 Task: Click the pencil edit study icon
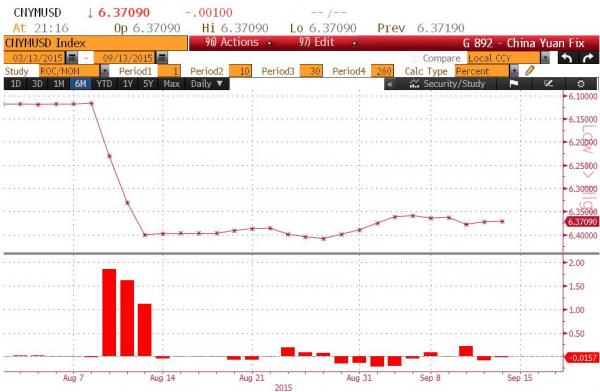pyautogui.click(x=530, y=71)
